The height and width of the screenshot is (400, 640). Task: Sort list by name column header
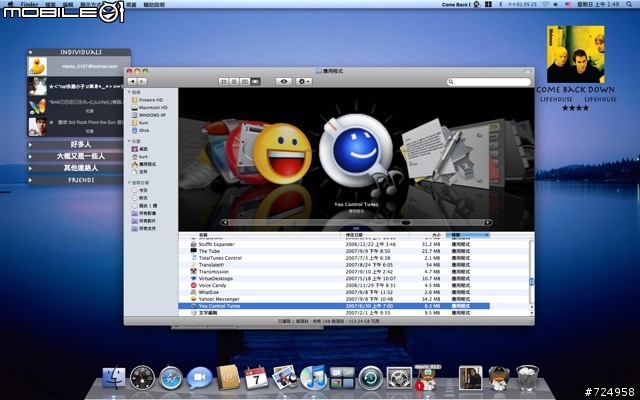click(259, 235)
